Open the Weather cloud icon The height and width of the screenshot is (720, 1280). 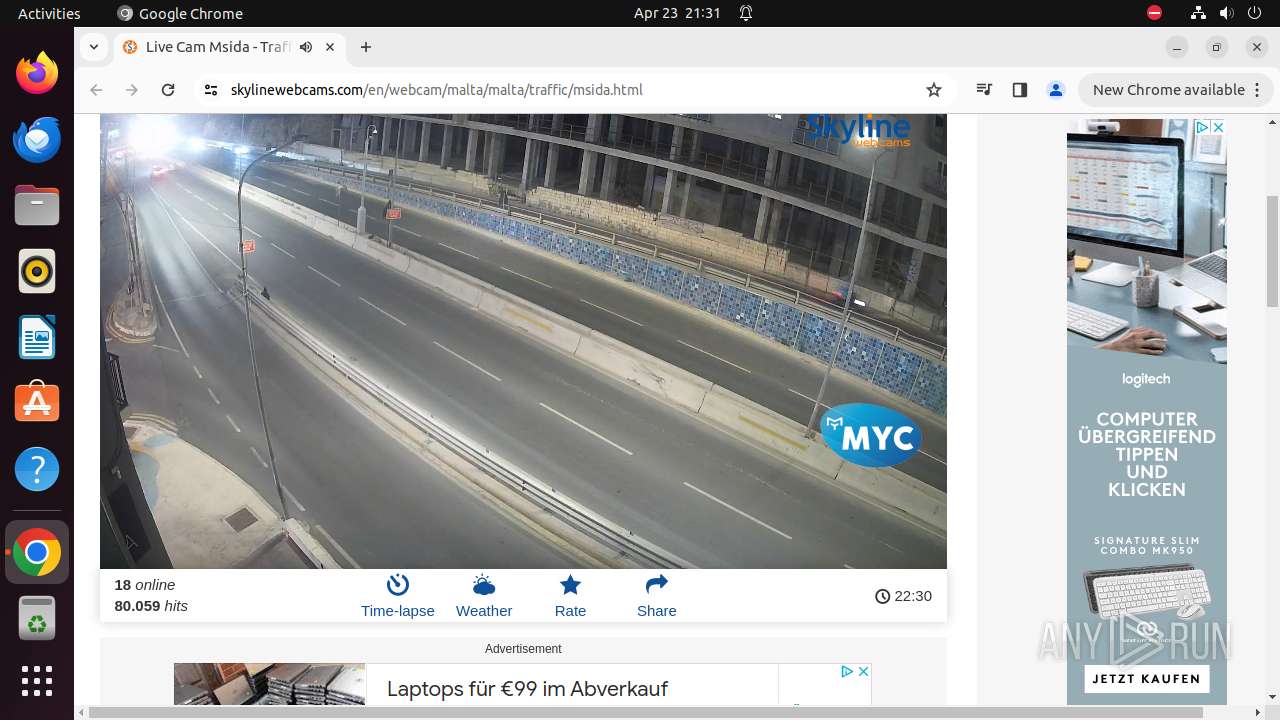484,585
